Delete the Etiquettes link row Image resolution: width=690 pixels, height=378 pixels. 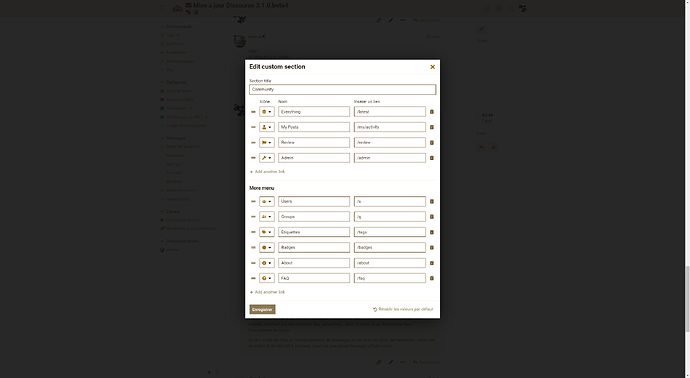[432, 232]
